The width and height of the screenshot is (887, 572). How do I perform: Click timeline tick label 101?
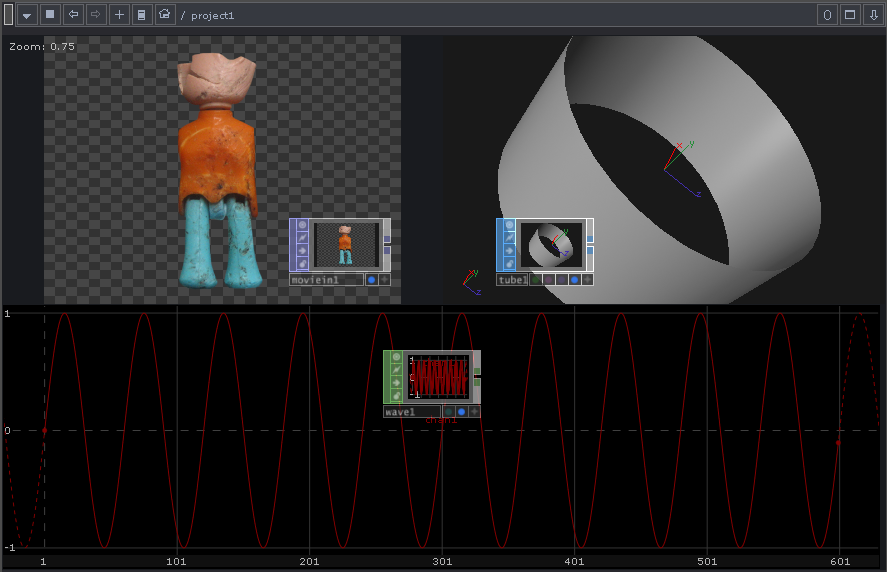[176, 561]
